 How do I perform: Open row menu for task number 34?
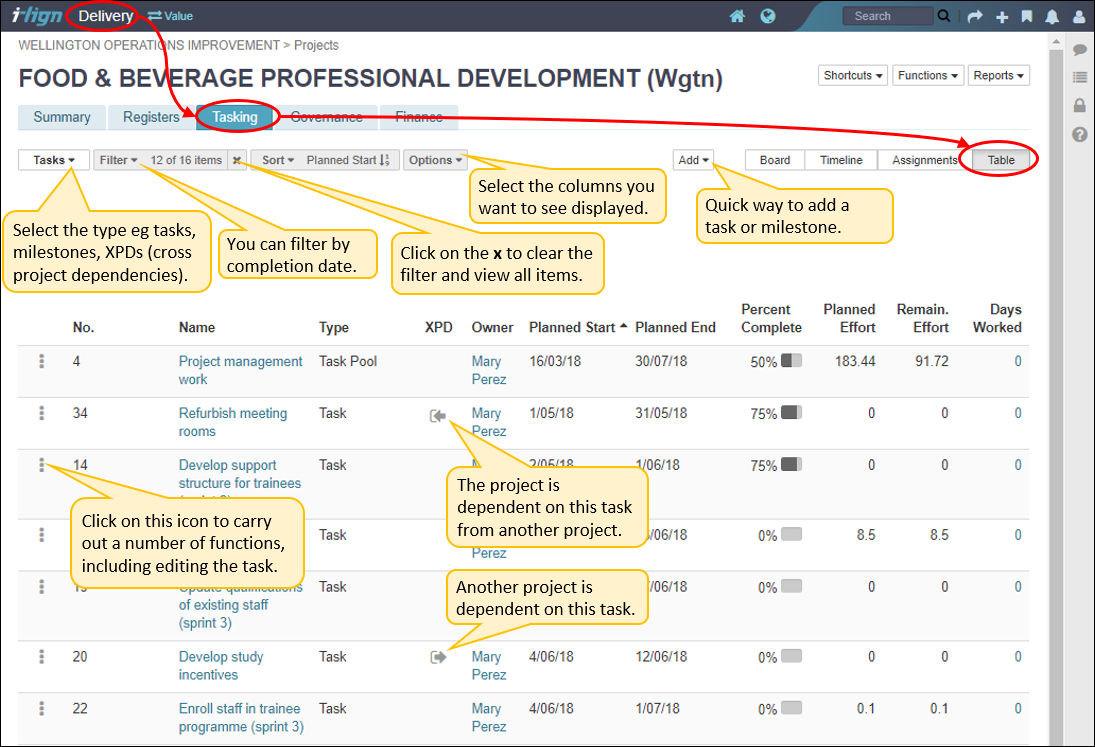42,413
